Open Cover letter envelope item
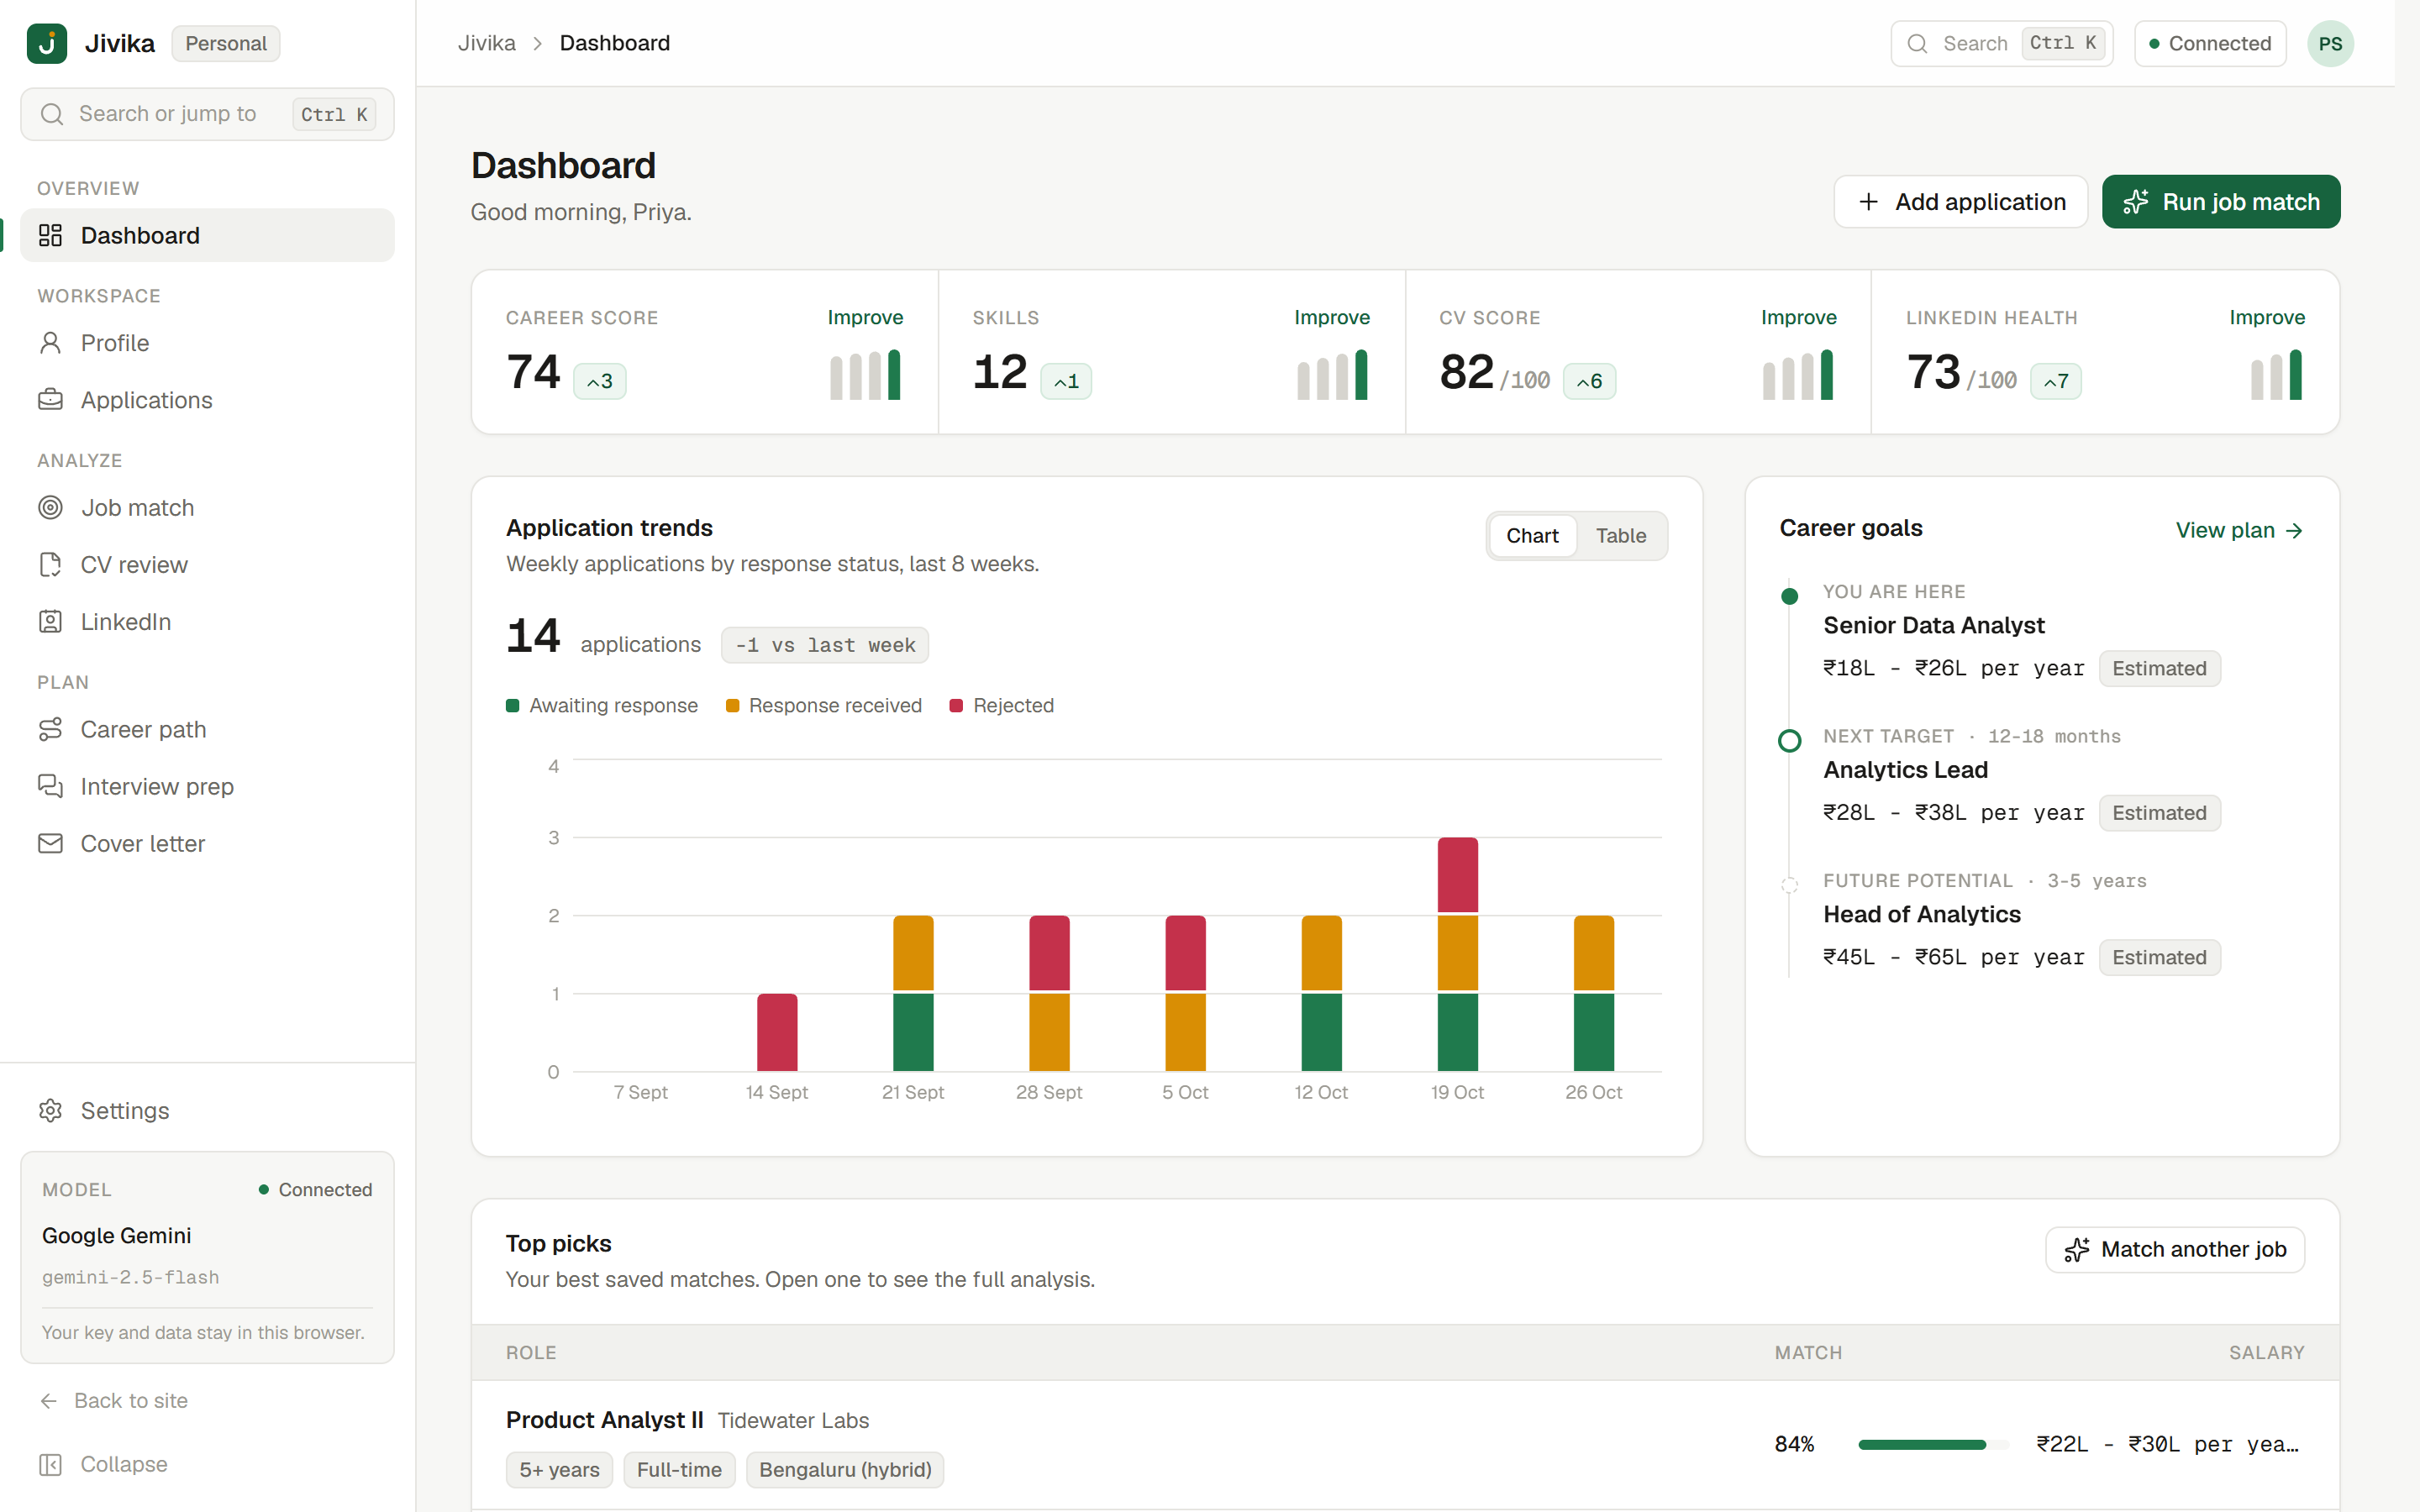Viewport: 2420px width, 1512px height. tap(207, 844)
